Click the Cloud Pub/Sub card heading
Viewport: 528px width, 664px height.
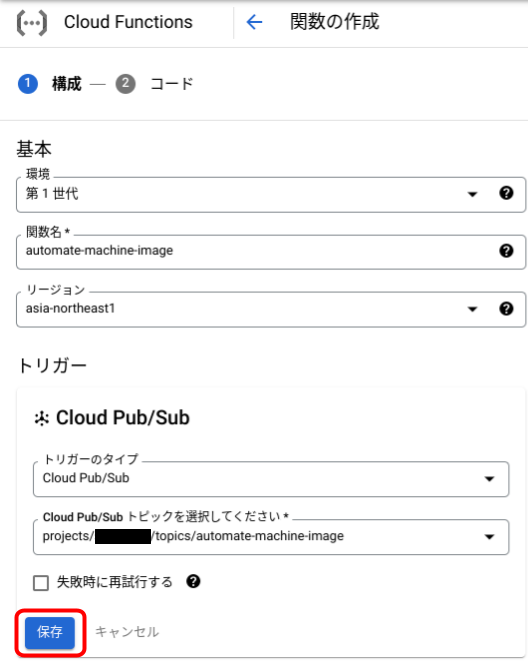pos(123,418)
